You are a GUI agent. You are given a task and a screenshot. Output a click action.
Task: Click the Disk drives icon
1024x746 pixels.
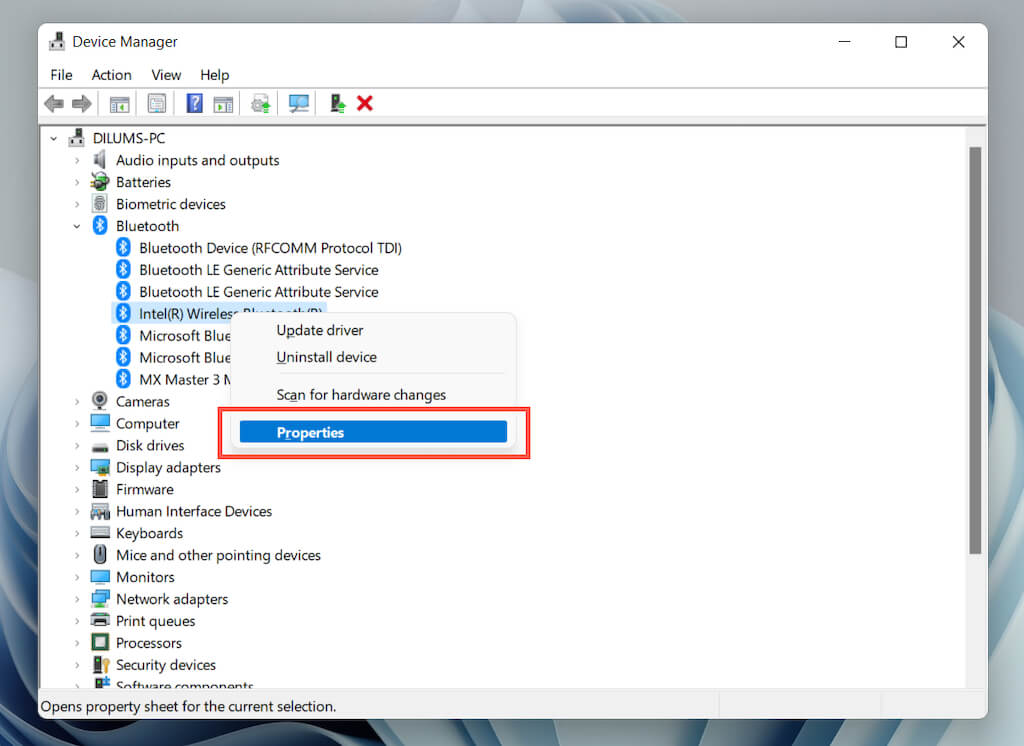[100, 447]
